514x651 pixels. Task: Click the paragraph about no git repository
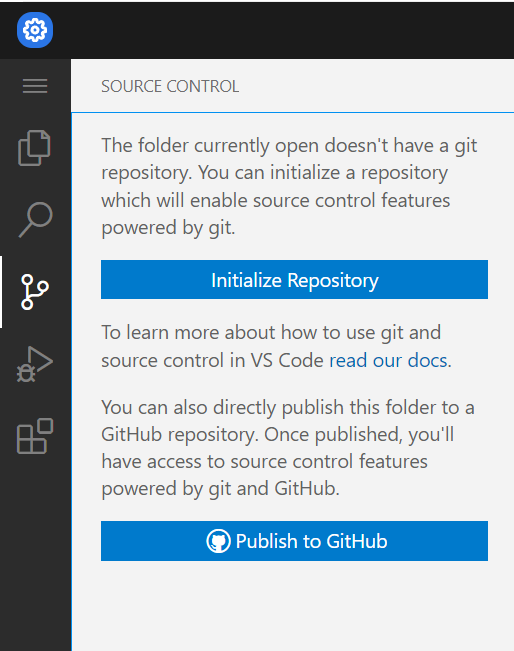pos(289,186)
